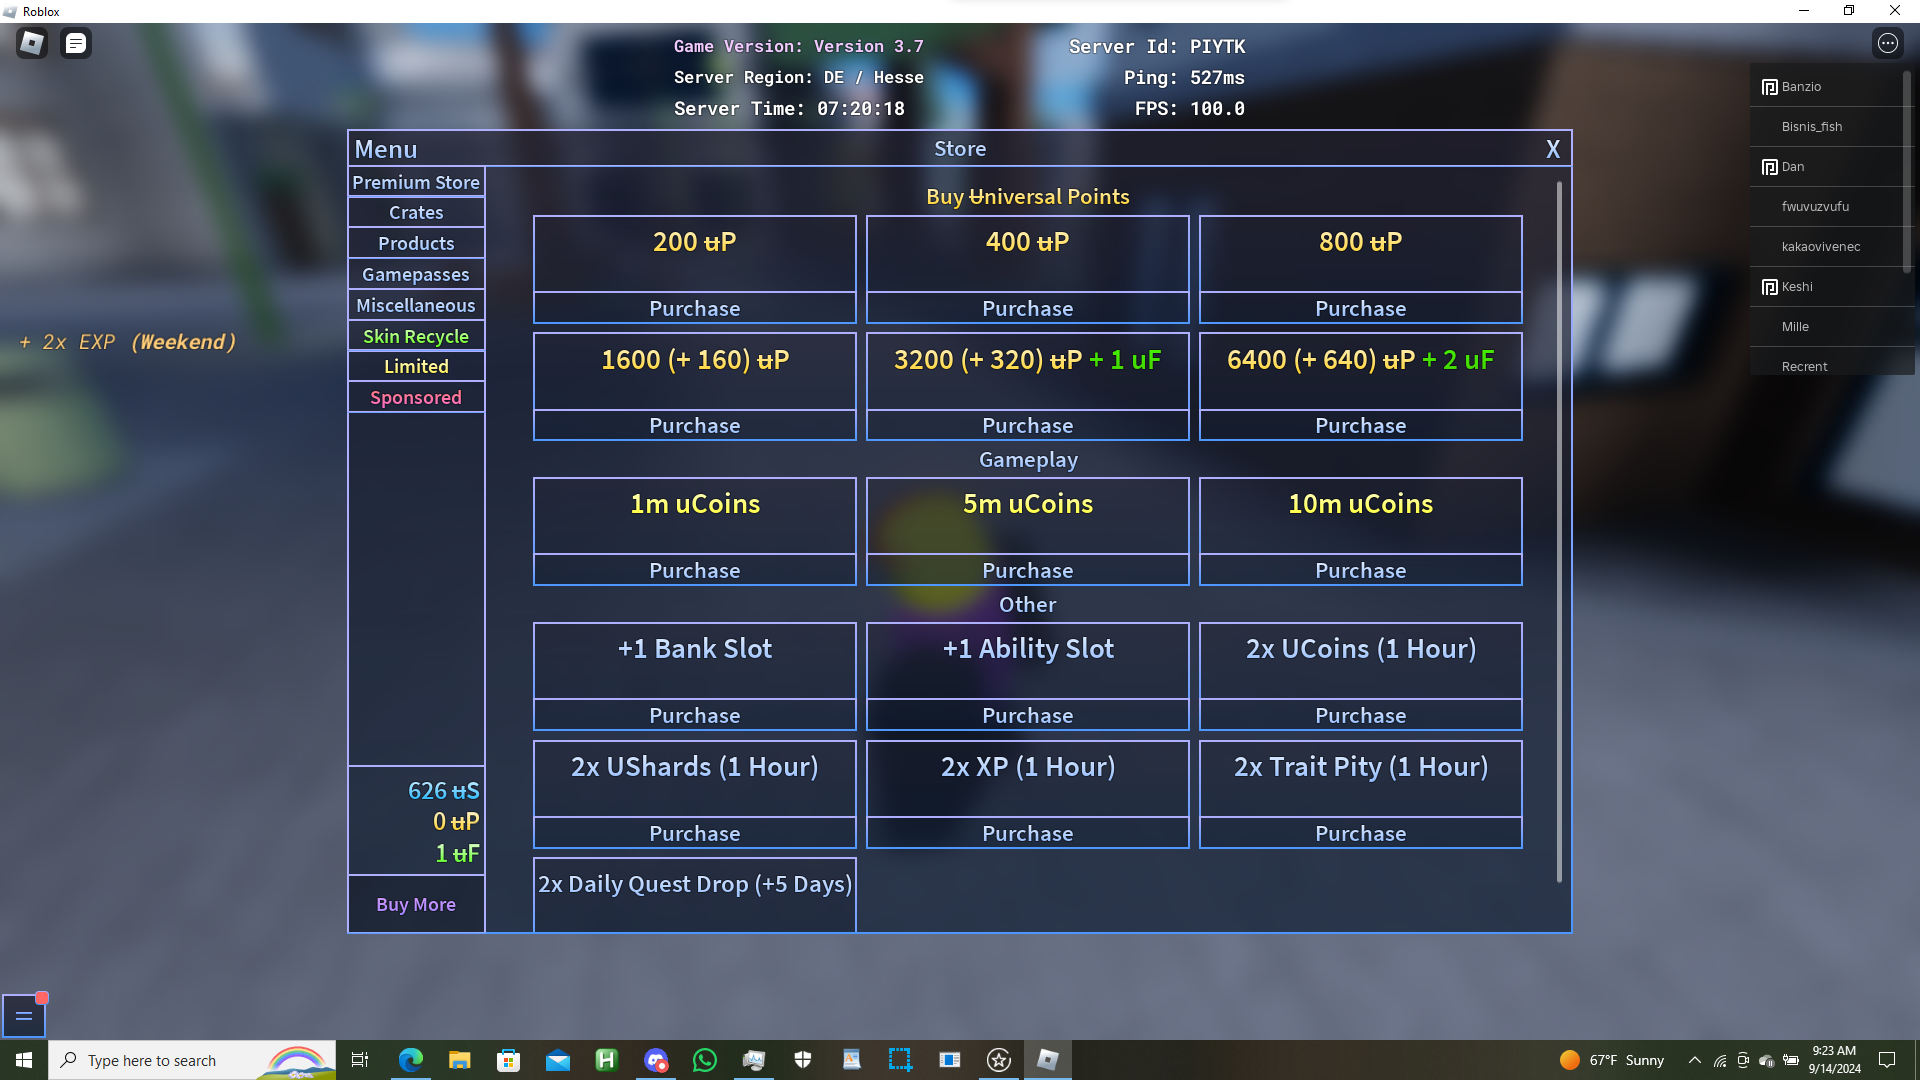Open the Limited store section

416,366
